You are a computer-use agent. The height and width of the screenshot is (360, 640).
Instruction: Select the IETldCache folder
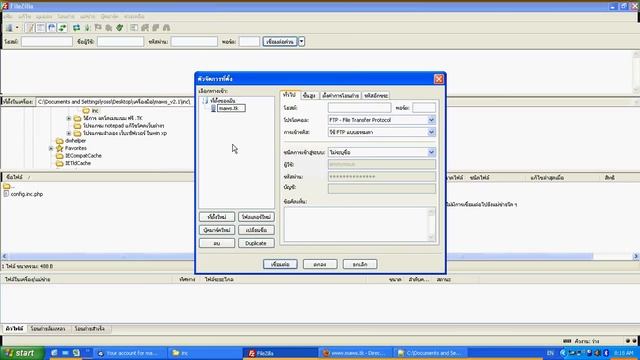(x=78, y=163)
